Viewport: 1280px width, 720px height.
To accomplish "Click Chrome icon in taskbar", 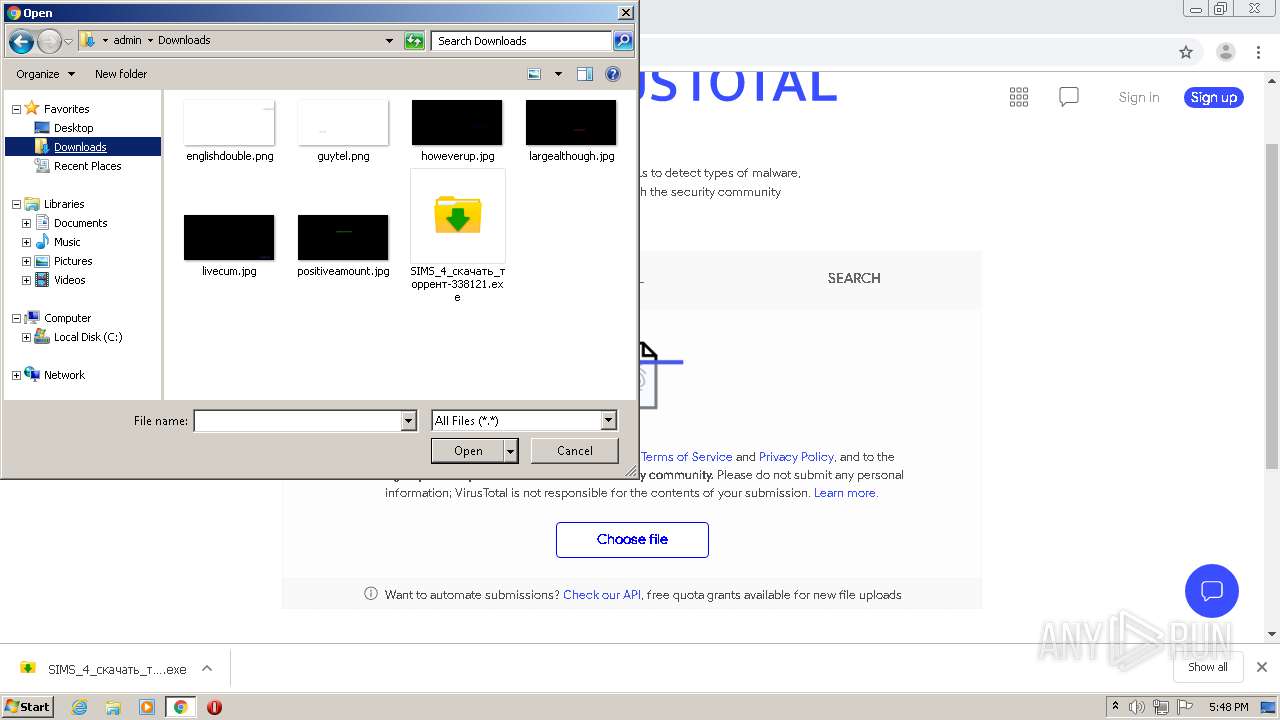I will pyautogui.click(x=180, y=707).
